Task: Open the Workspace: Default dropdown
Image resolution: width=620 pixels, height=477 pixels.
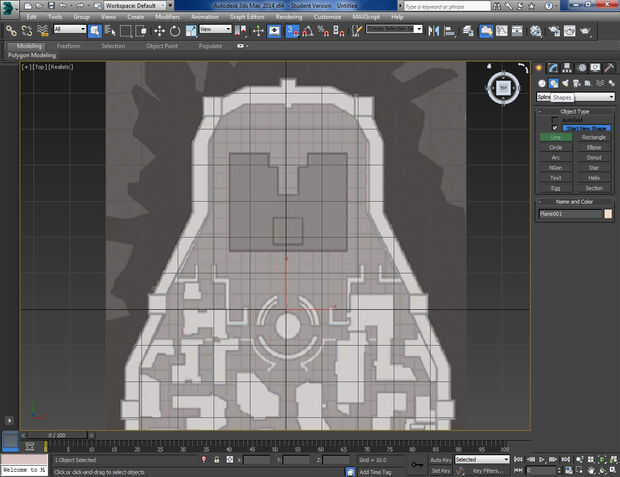Action: [x=137, y=6]
